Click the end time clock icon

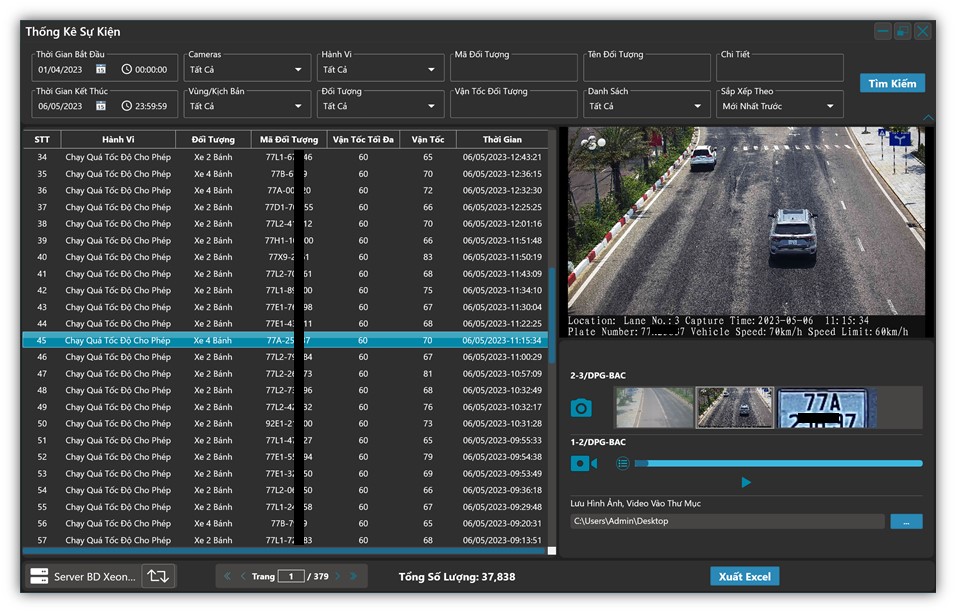pos(126,106)
